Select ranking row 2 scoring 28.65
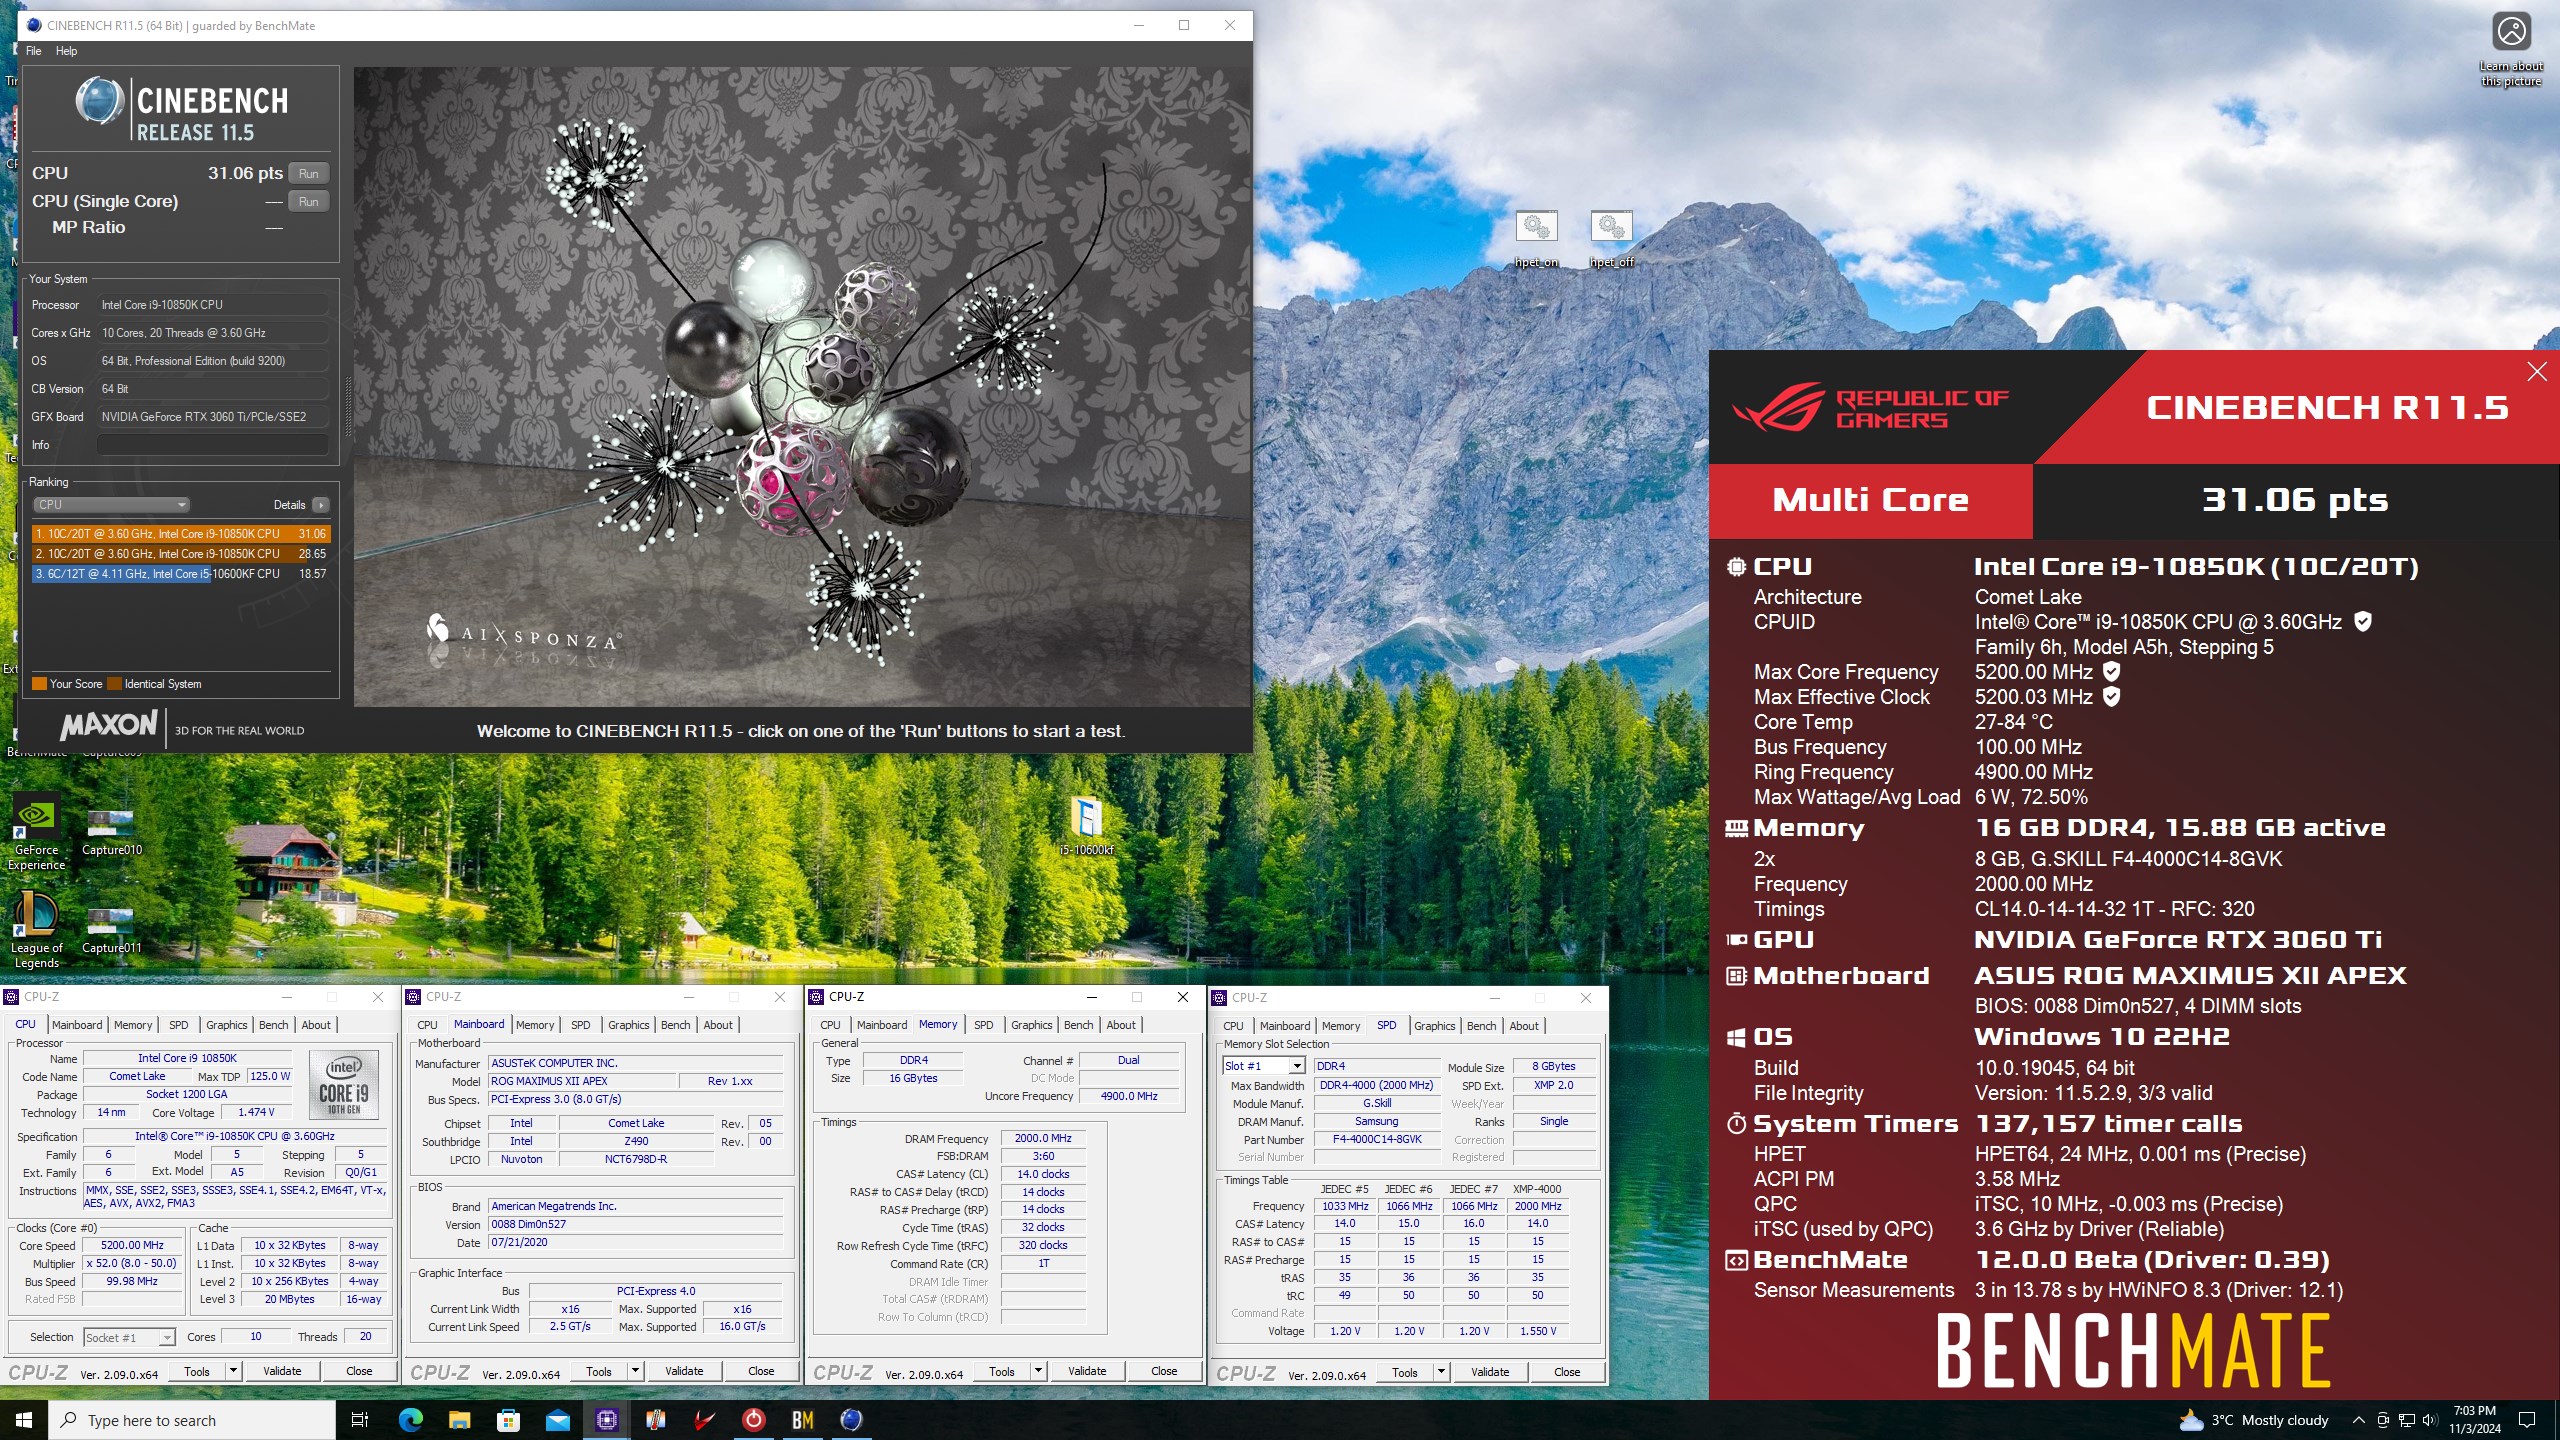Screen dimensions: 2560x1440 pyautogui.click(x=181, y=554)
